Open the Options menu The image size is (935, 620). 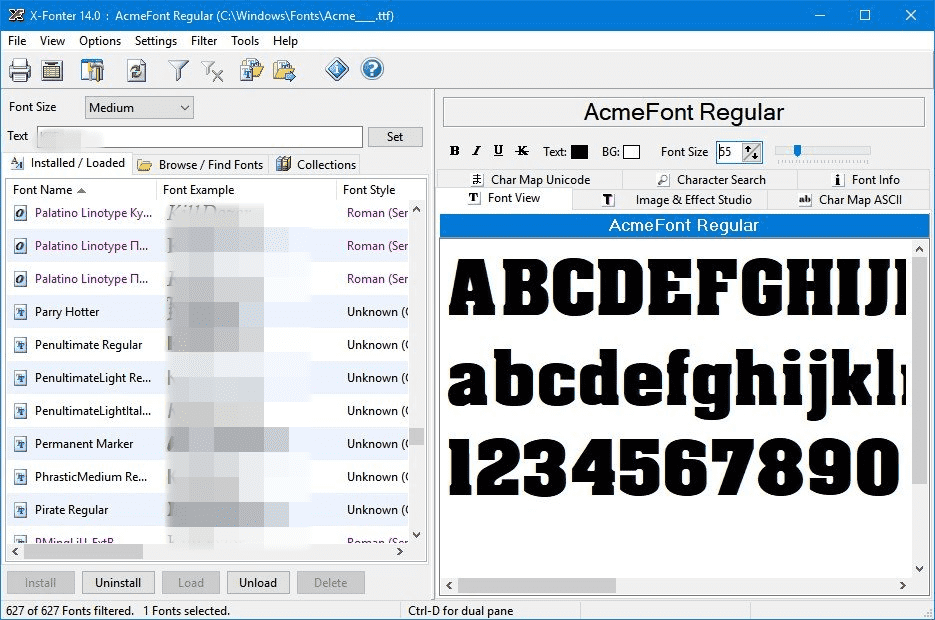click(x=100, y=41)
